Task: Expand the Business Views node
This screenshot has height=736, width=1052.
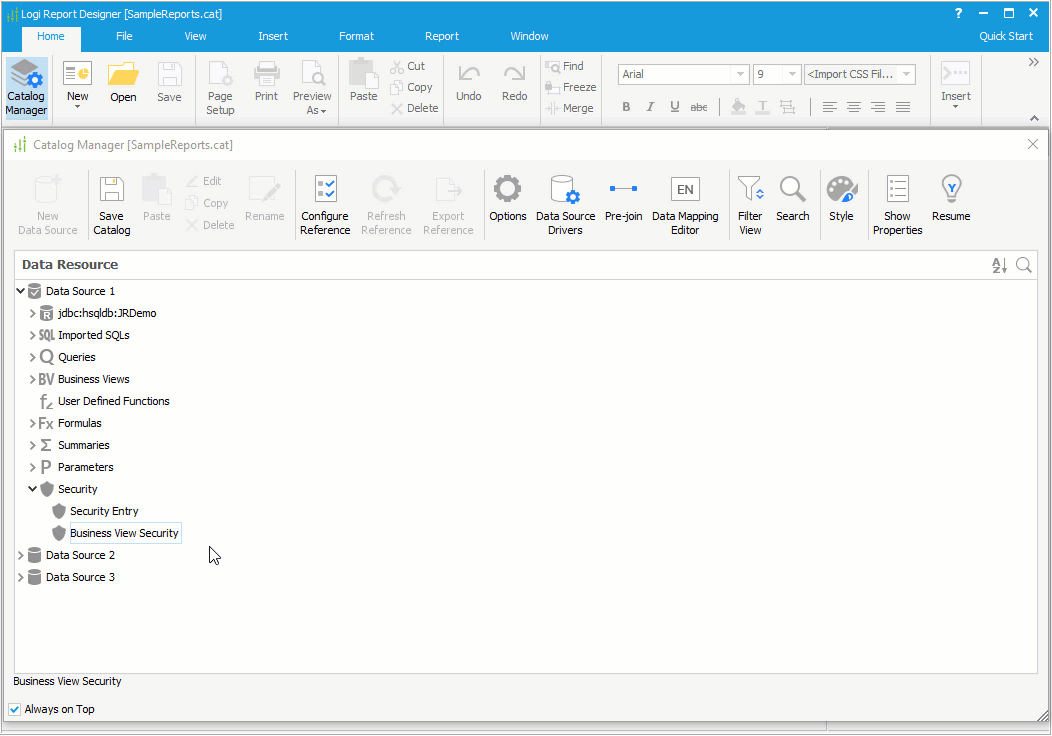Action: point(32,379)
